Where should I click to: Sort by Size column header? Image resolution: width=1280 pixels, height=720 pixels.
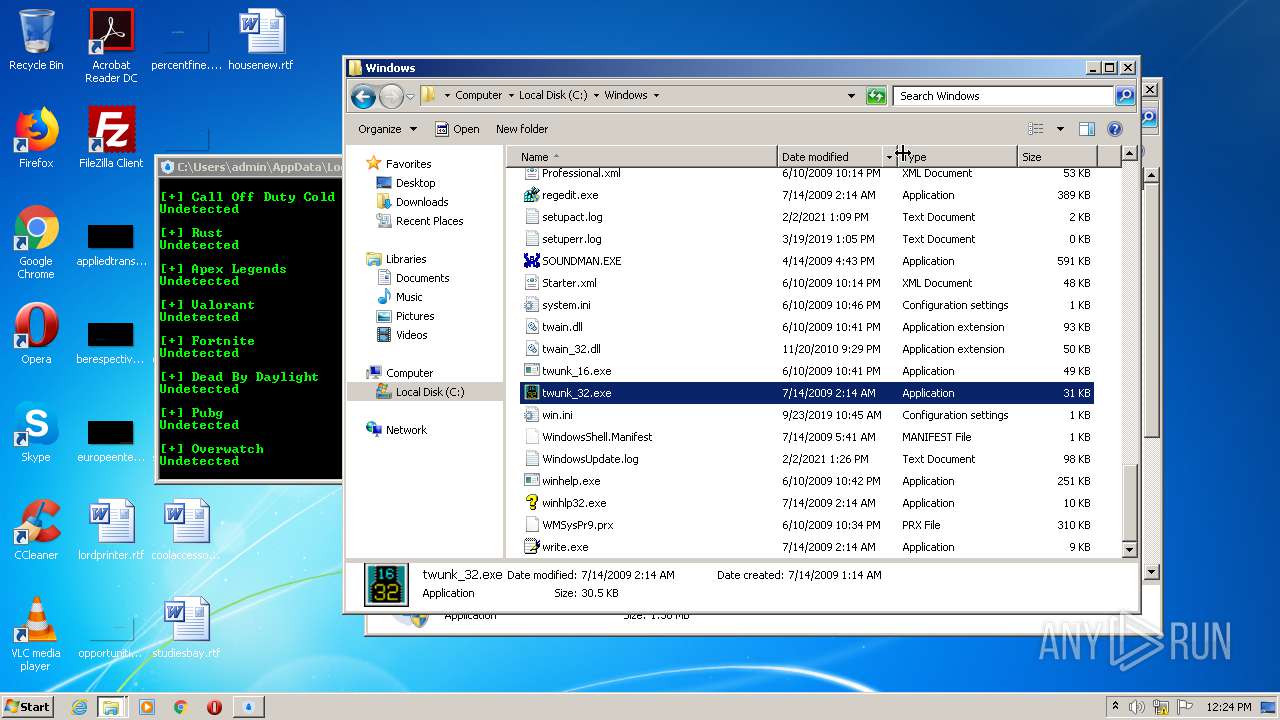click(x=1057, y=157)
